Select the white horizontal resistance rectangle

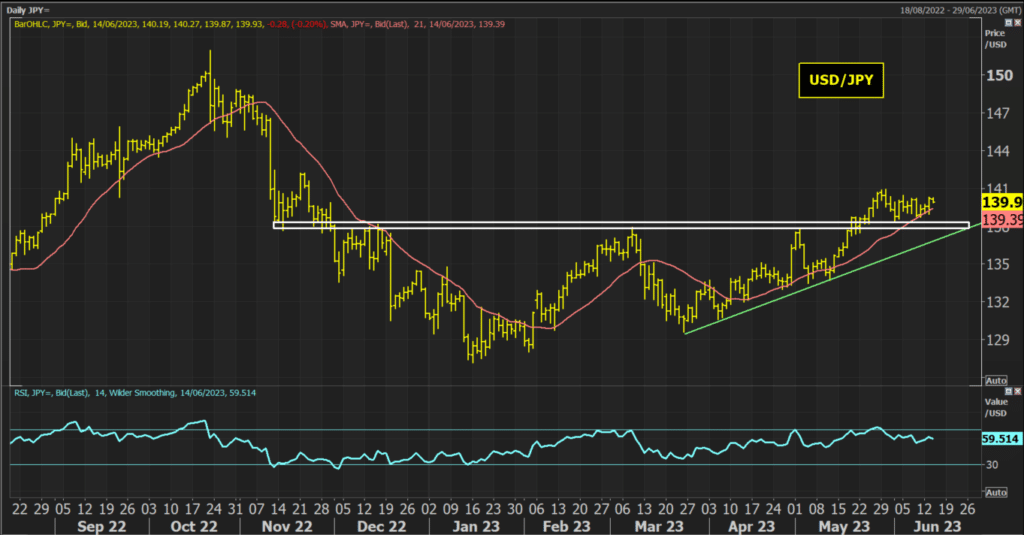coord(621,225)
